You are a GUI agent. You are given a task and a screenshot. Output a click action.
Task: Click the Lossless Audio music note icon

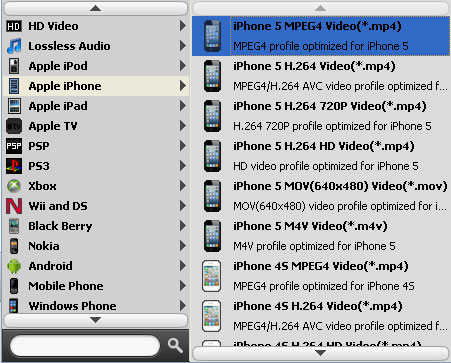point(14,46)
